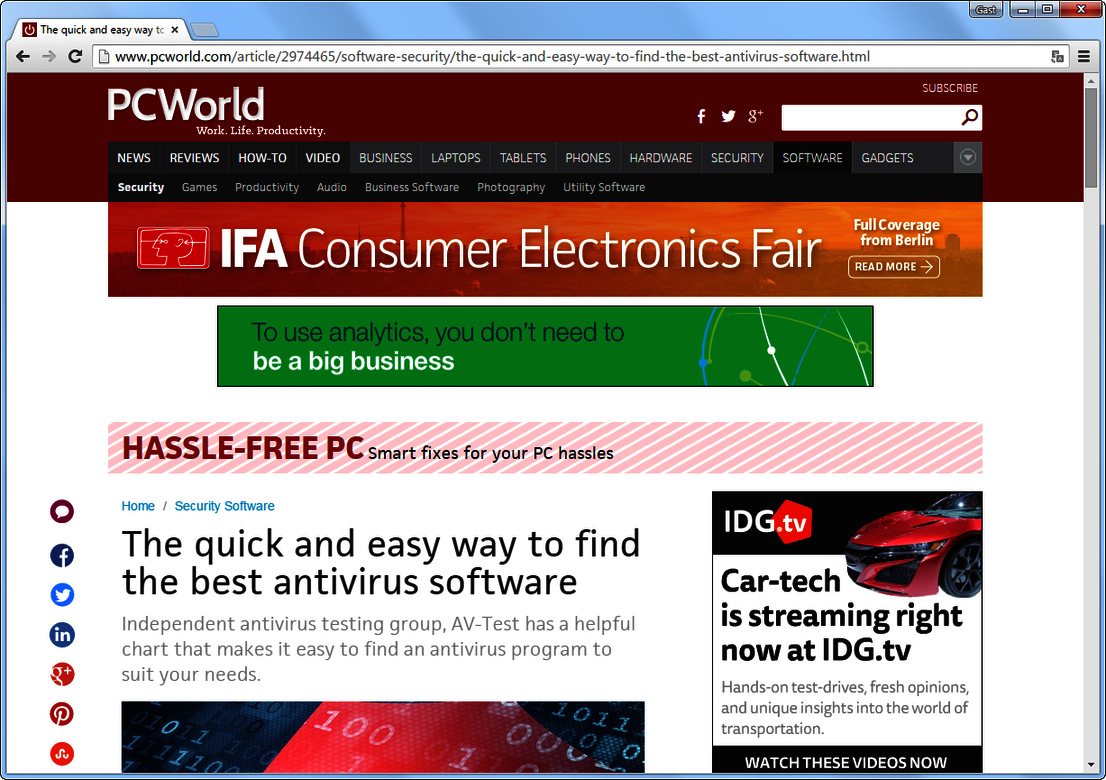Viewport: 1106px width, 780px height.
Task: Expand the hidden navigation items arrow
Action: [x=967, y=157]
